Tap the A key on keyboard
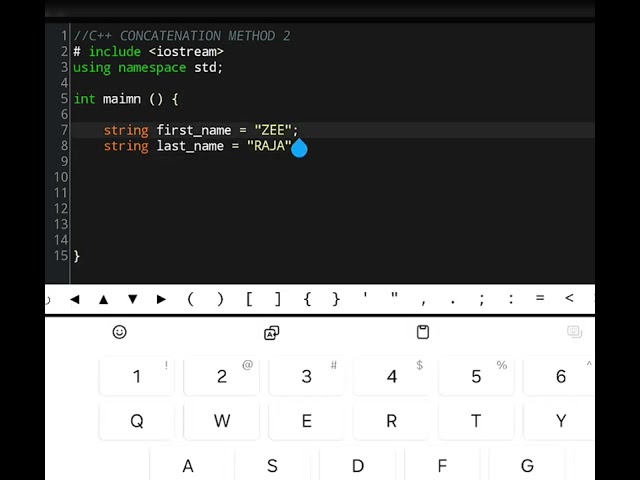 [188, 464]
